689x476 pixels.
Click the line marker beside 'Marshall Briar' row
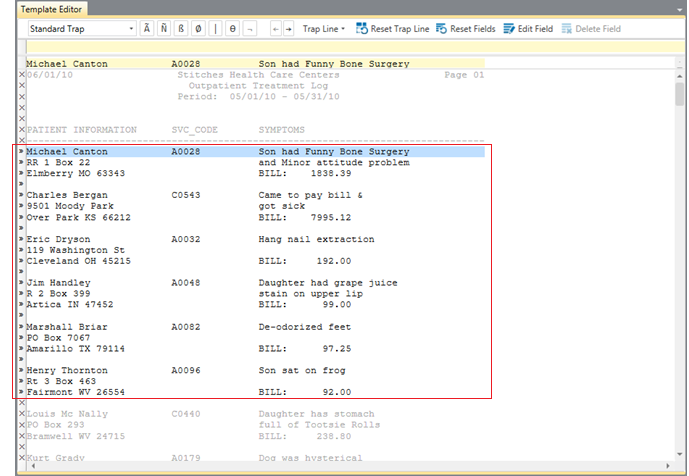[x=21, y=327]
